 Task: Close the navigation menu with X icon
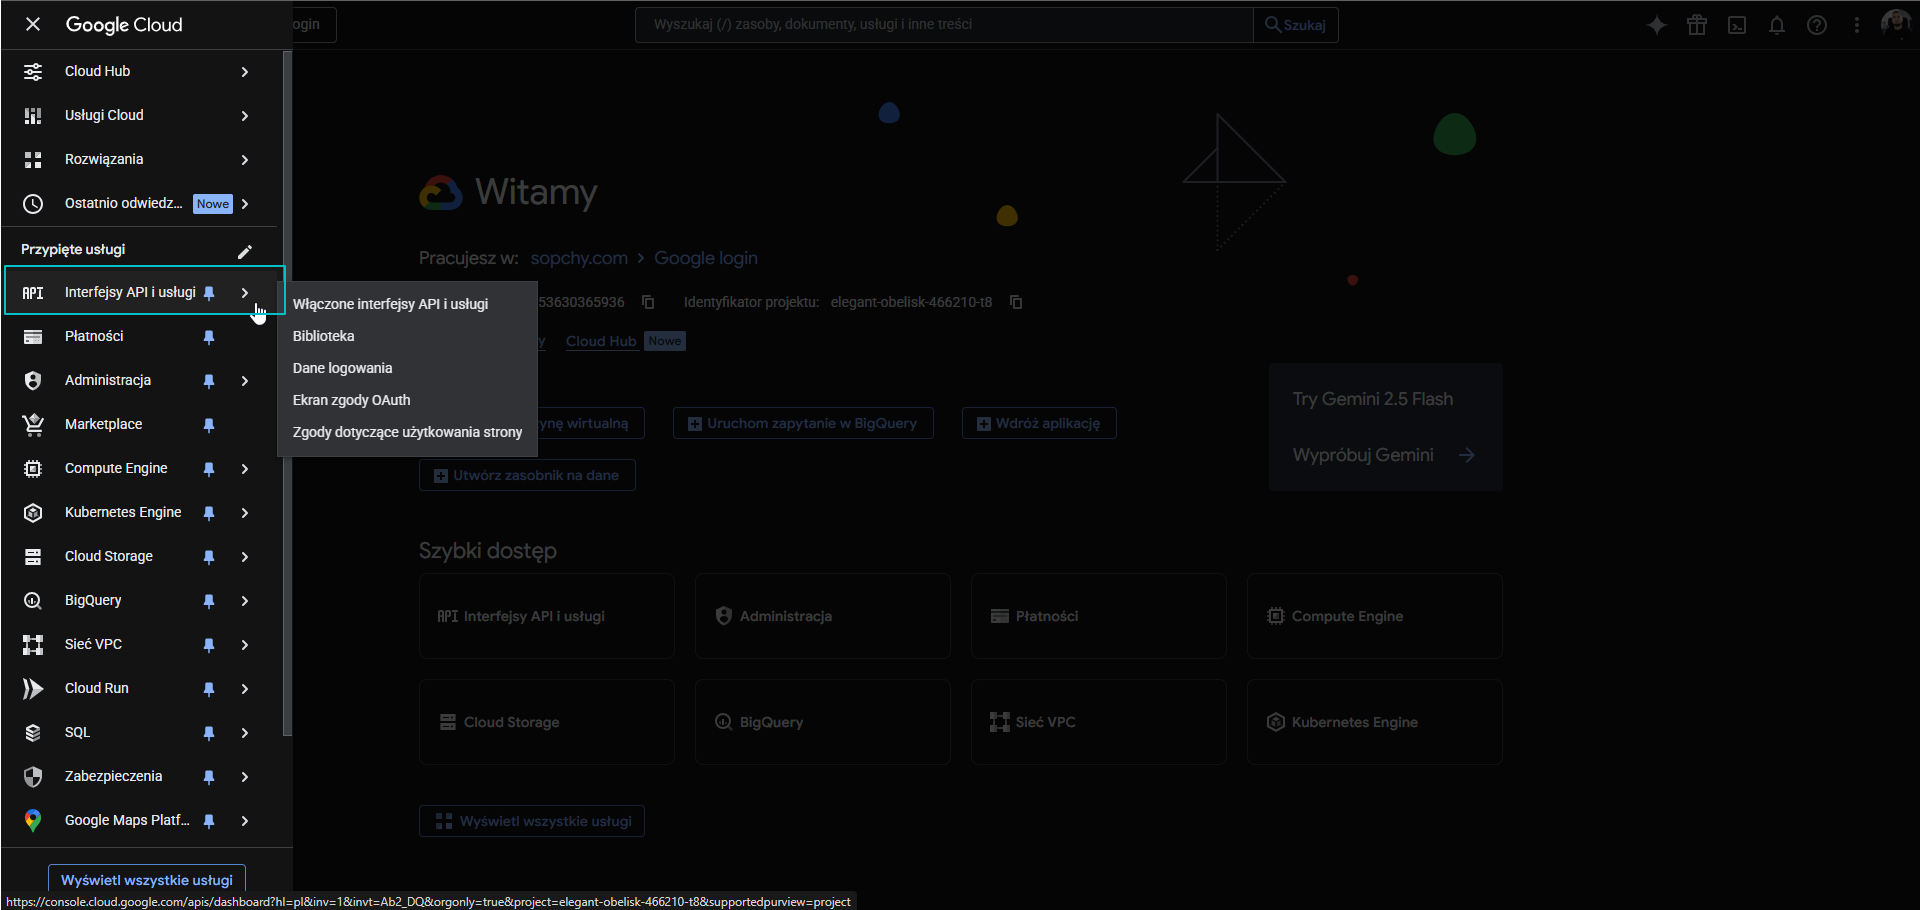point(33,24)
